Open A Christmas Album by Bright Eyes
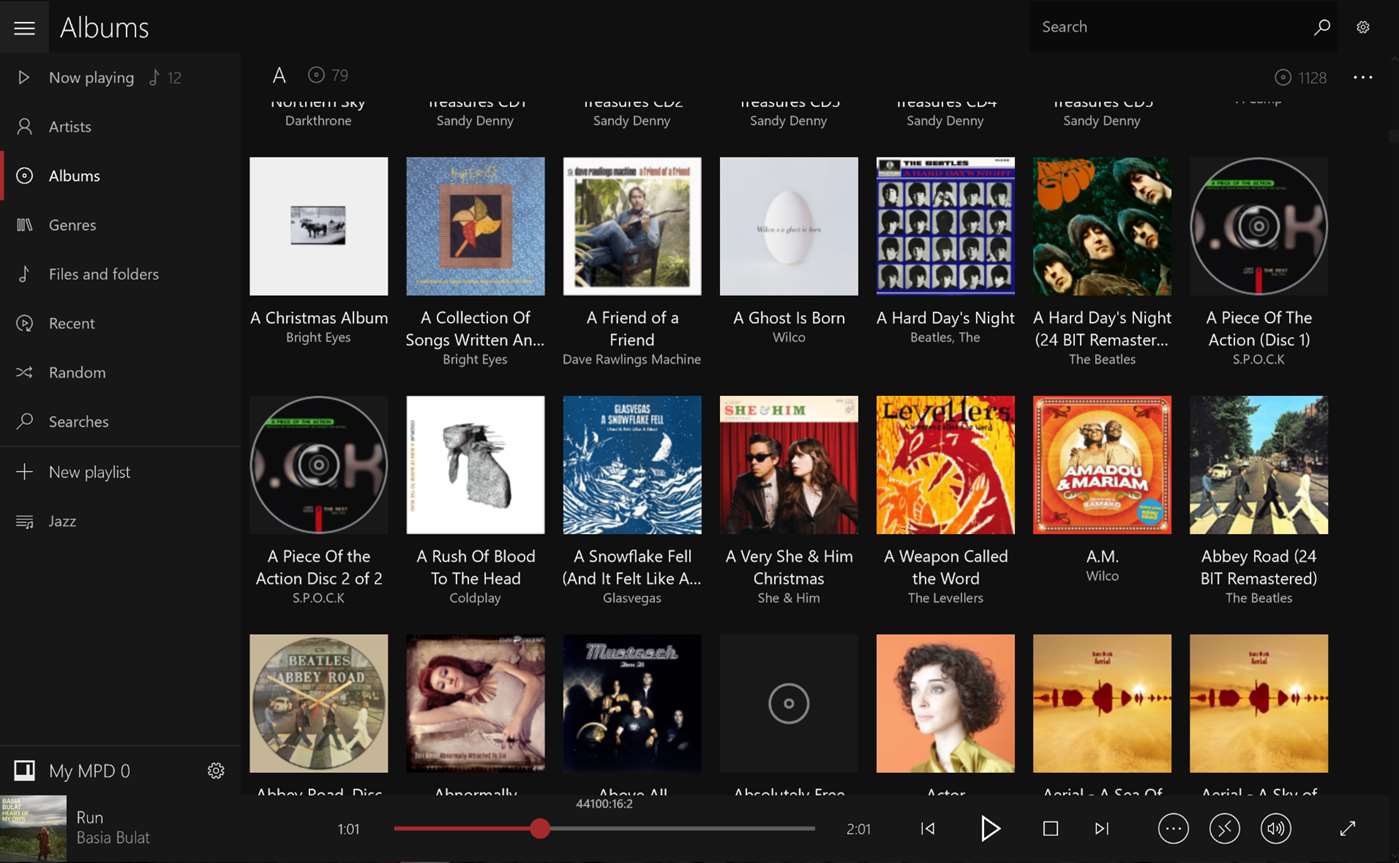 coord(319,226)
